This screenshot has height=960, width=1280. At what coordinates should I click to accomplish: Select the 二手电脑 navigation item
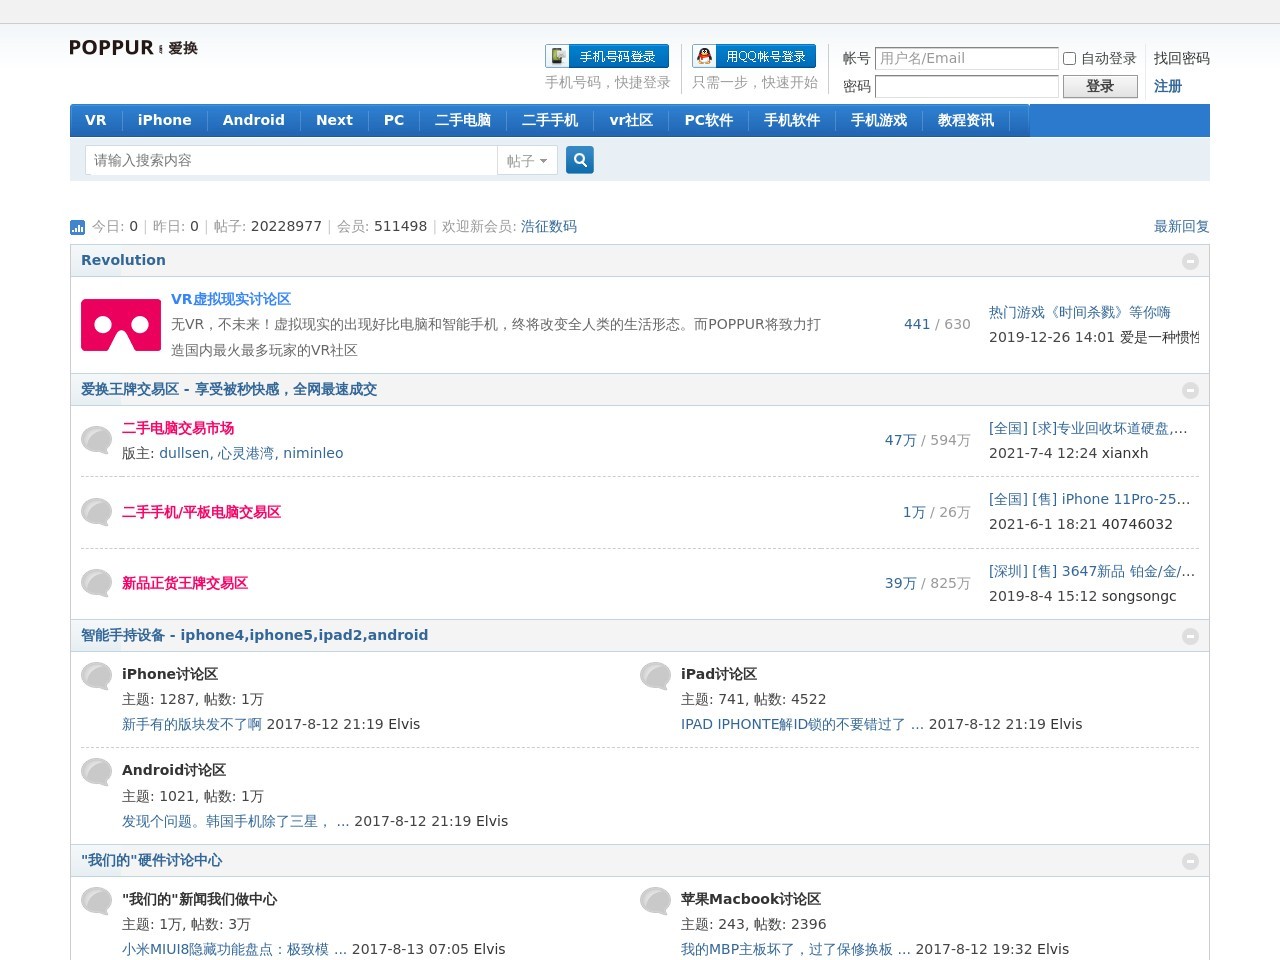463,120
